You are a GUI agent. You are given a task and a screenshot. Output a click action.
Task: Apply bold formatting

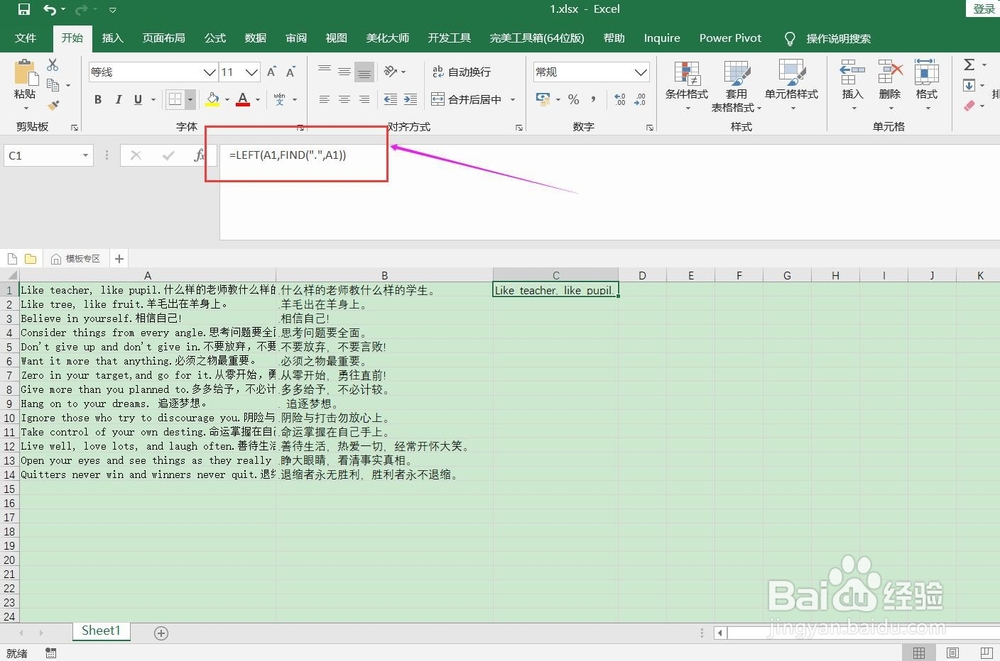97,99
